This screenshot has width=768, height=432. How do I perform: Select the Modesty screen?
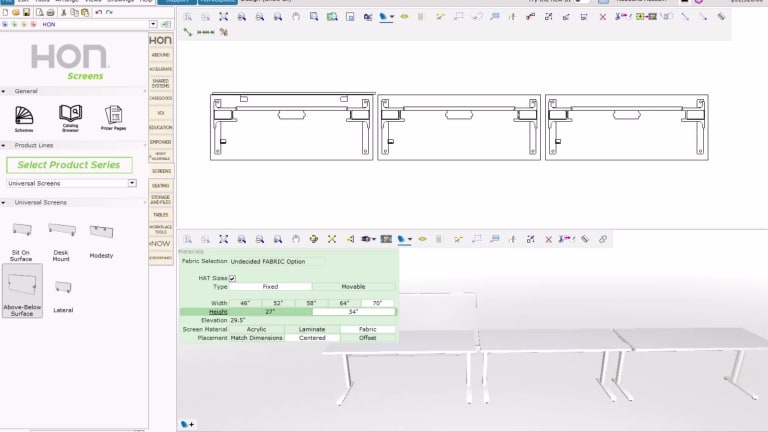[x=101, y=240]
